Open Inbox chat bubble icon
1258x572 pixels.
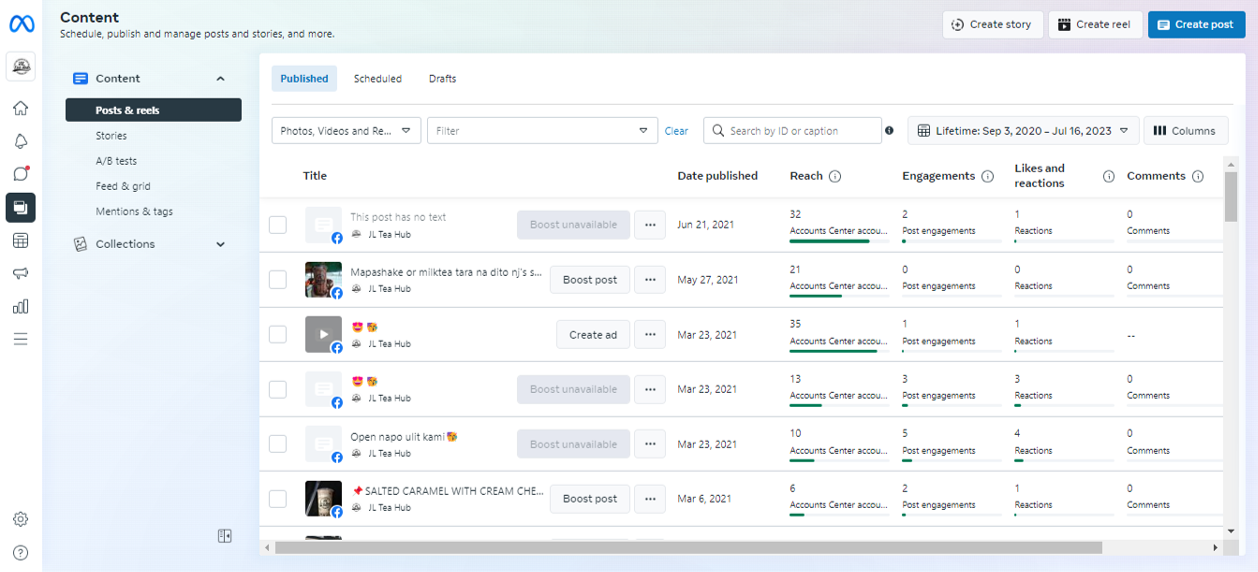21,174
